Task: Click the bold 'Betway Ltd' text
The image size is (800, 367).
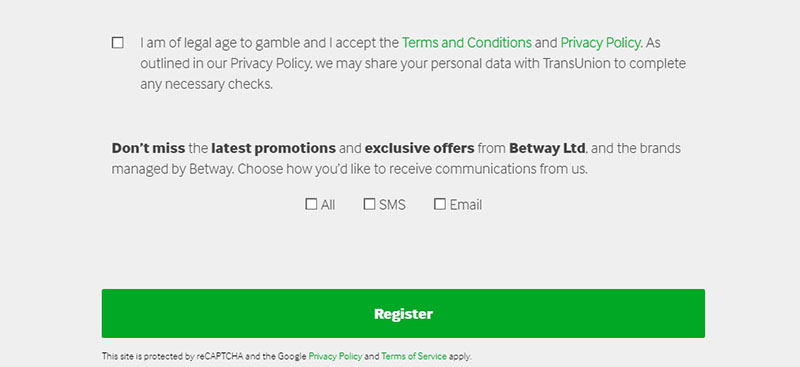Action: click(x=547, y=149)
